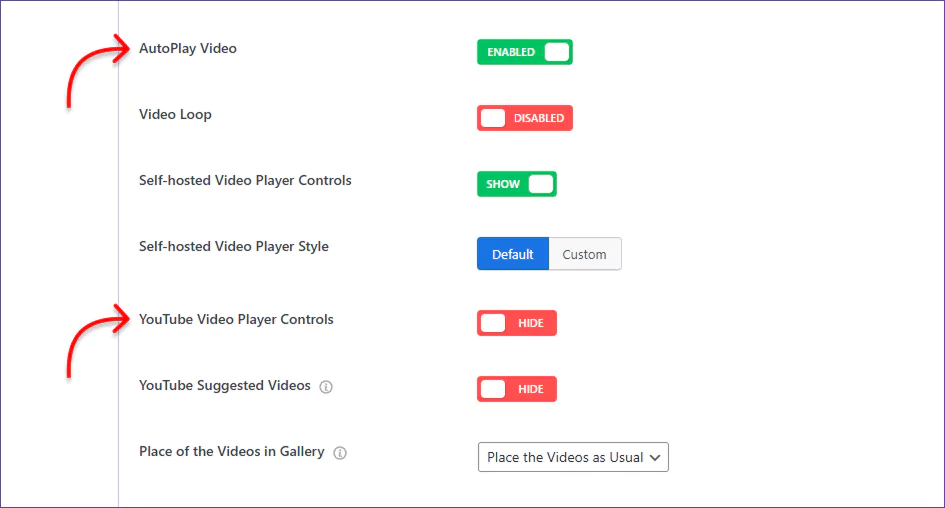945x508 pixels.
Task: Toggle YouTube Video Player Controls switch
Action: 516,323
